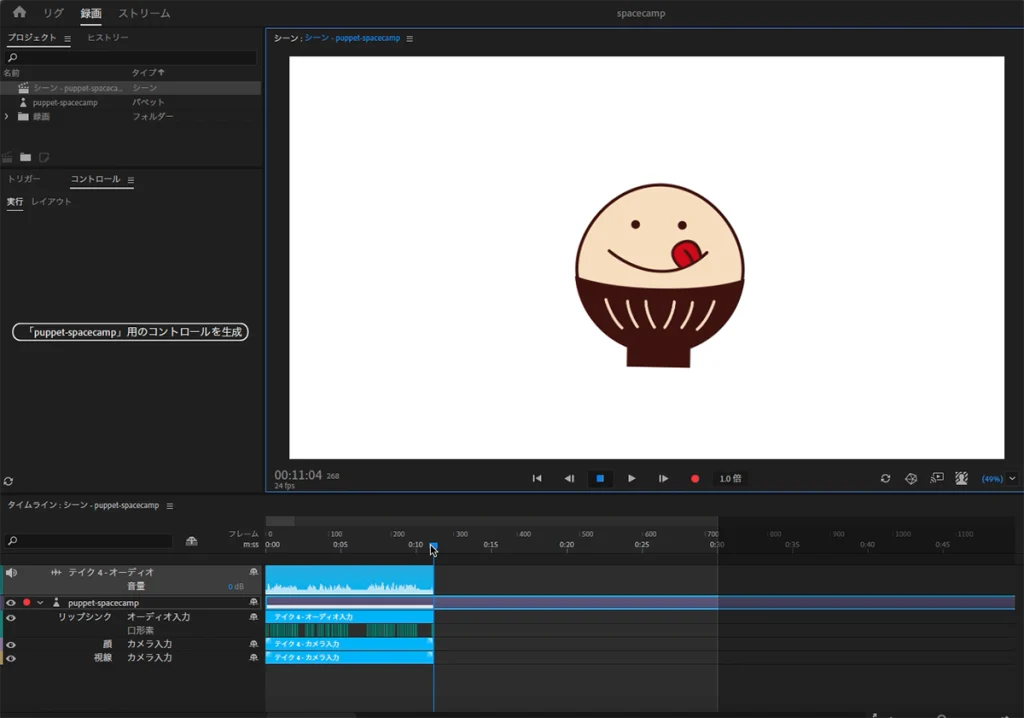
Task: Hide the puppet-spacecamp track with eye icon
Action: [x=11, y=603]
